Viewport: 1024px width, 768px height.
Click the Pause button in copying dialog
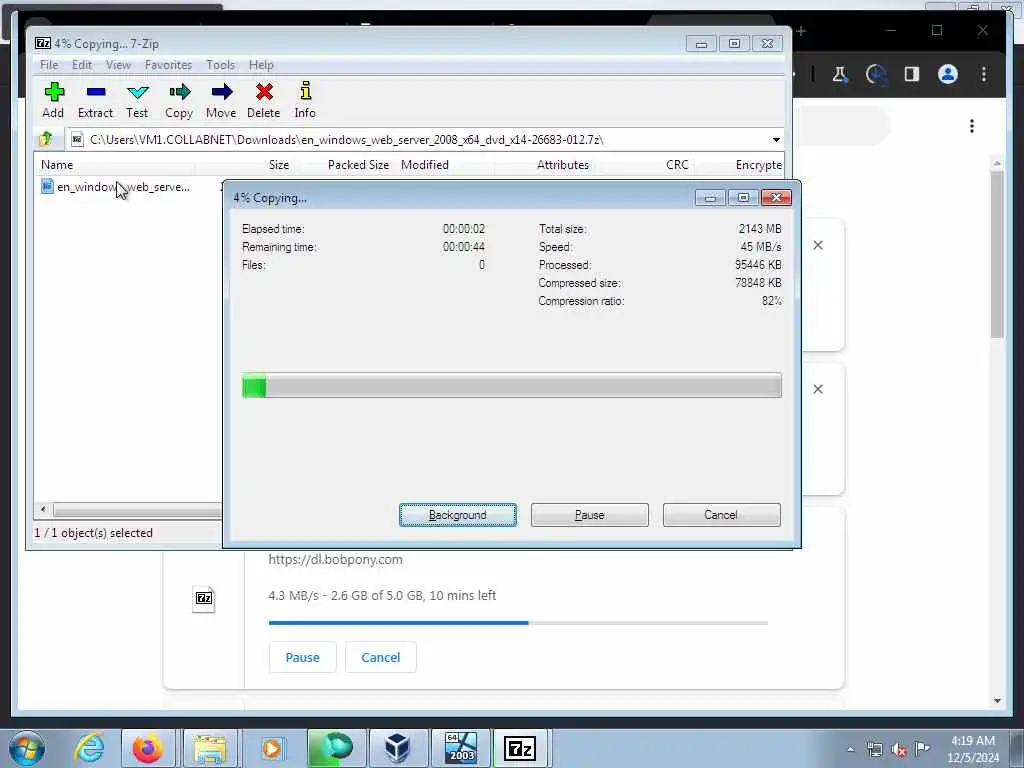point(590,515)
